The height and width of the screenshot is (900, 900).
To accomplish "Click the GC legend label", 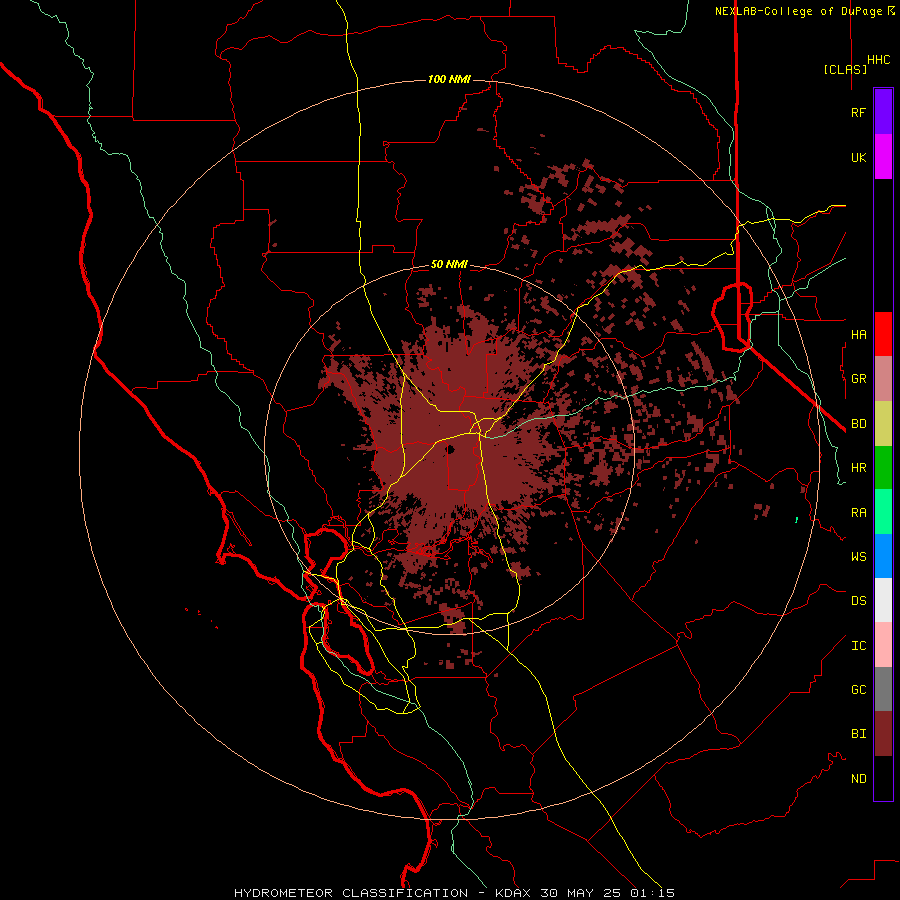I will 858,689.
